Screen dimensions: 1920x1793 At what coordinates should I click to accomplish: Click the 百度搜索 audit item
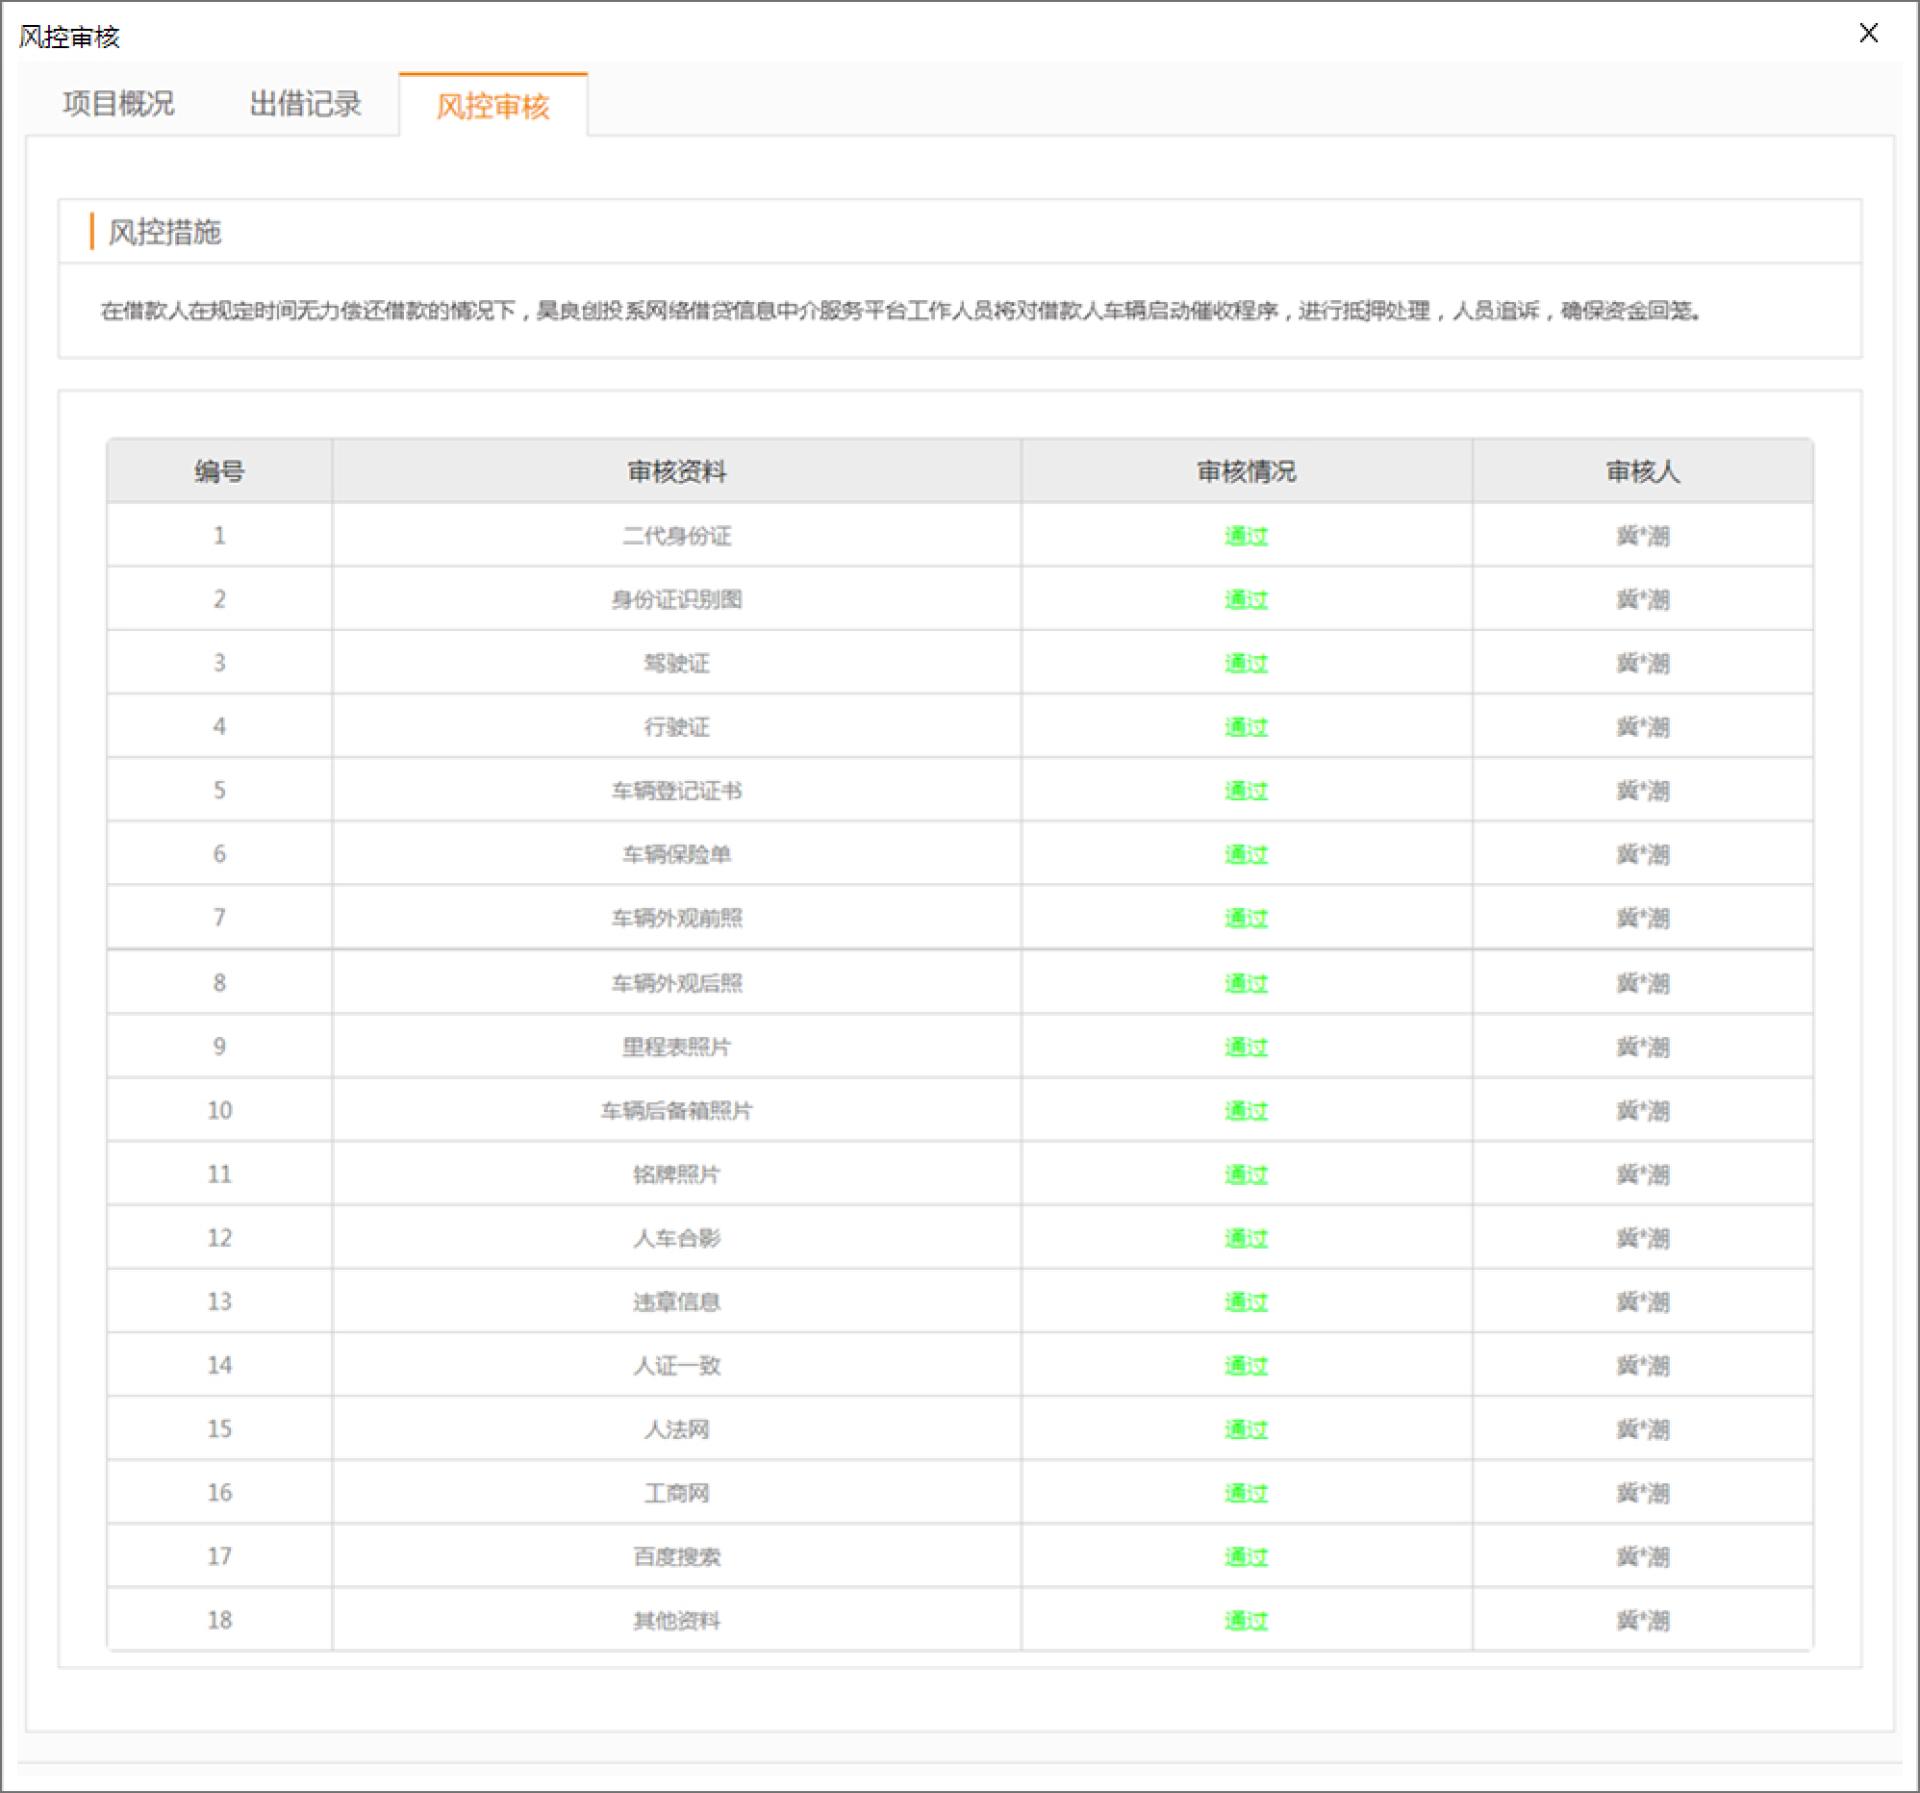pos(676,1557)
